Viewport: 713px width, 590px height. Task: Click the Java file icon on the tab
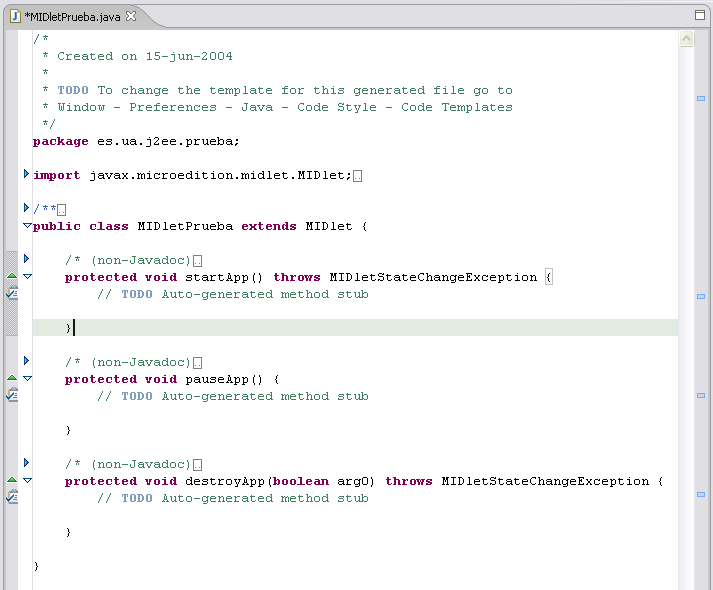coord(15,16)
